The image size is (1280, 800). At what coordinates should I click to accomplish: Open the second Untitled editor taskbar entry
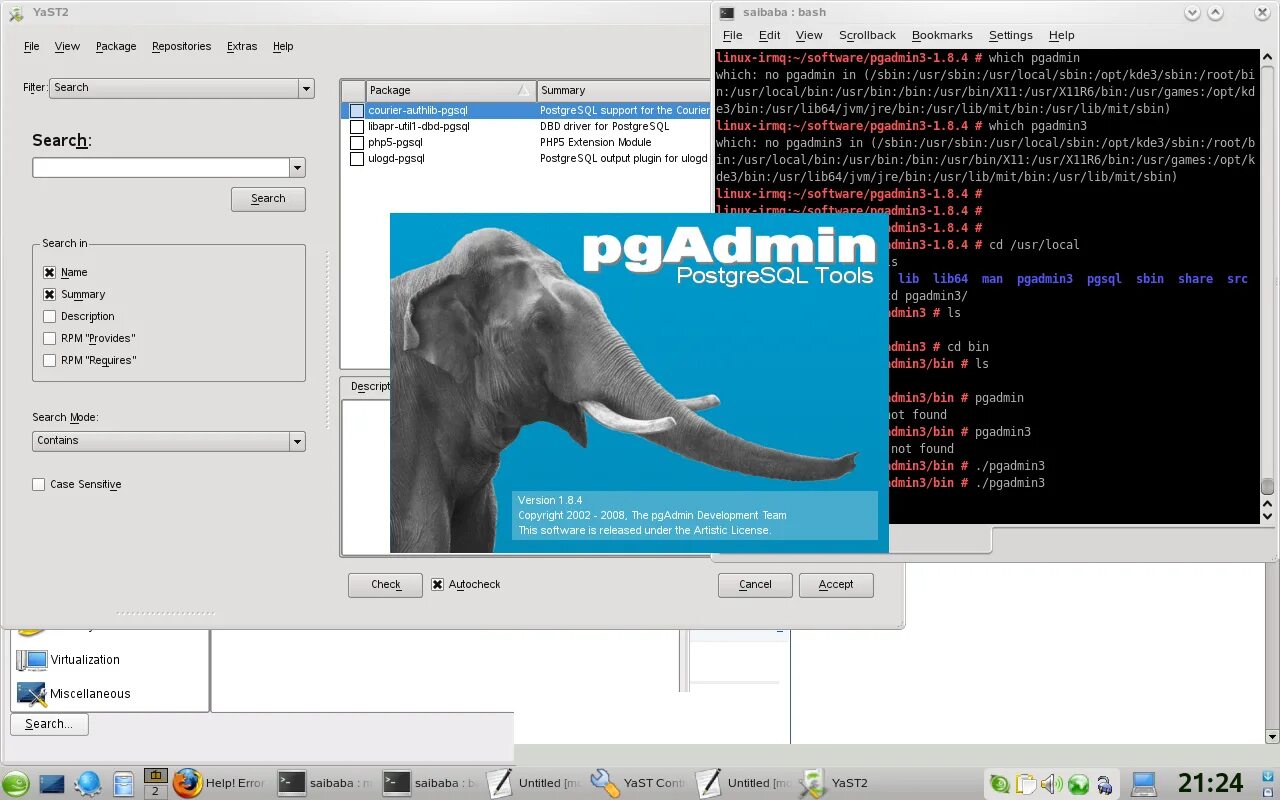pos(744,783)
